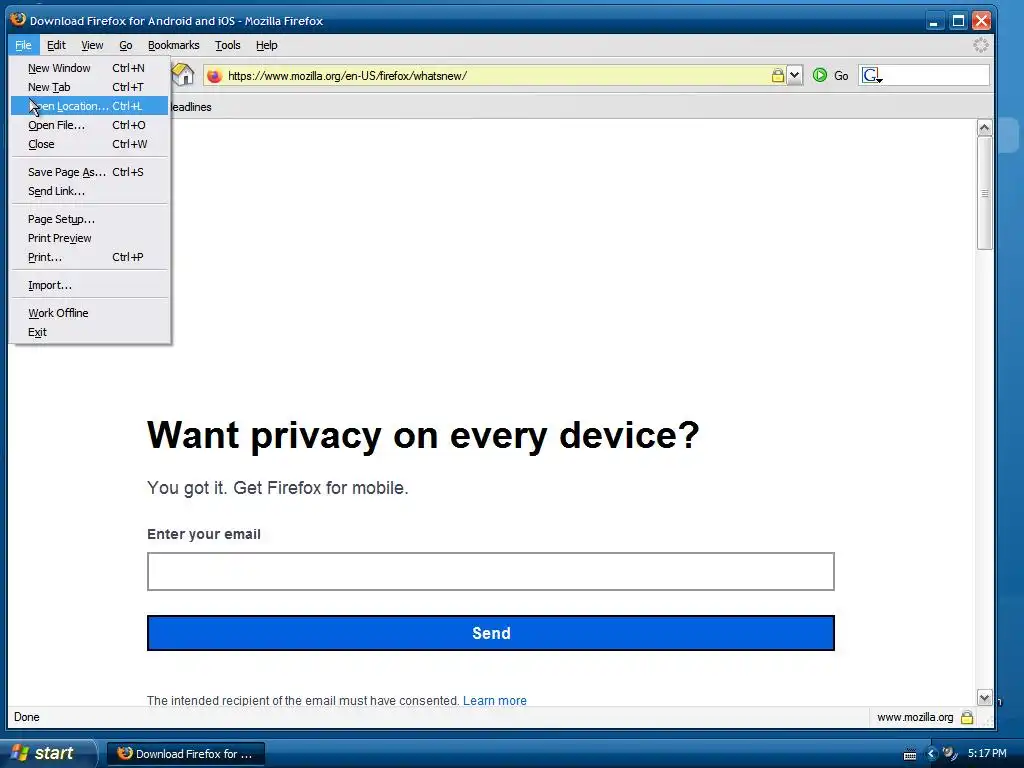Click the Home toolbar icon
The height and width of the screenshot is (768, 1024).
(184, 75)
